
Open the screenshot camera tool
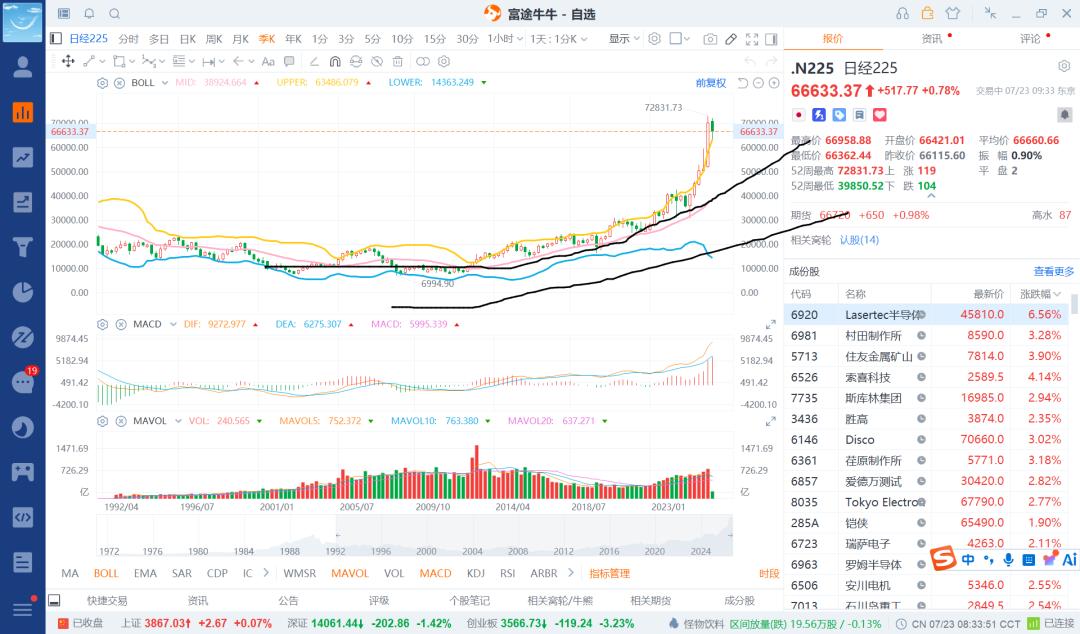point(709,39)
